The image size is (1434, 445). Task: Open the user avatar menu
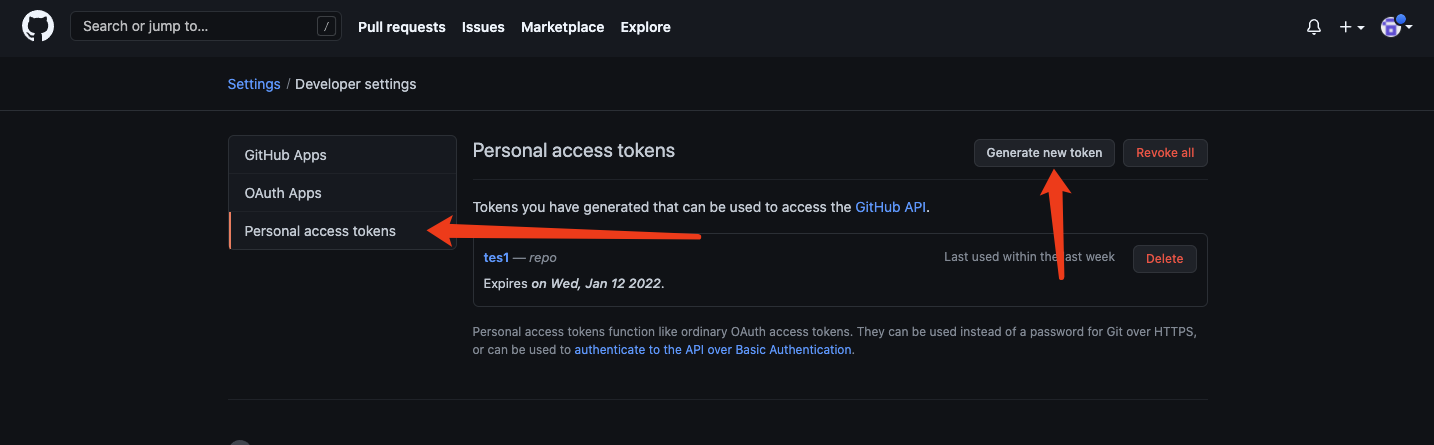coord(1396,27)
